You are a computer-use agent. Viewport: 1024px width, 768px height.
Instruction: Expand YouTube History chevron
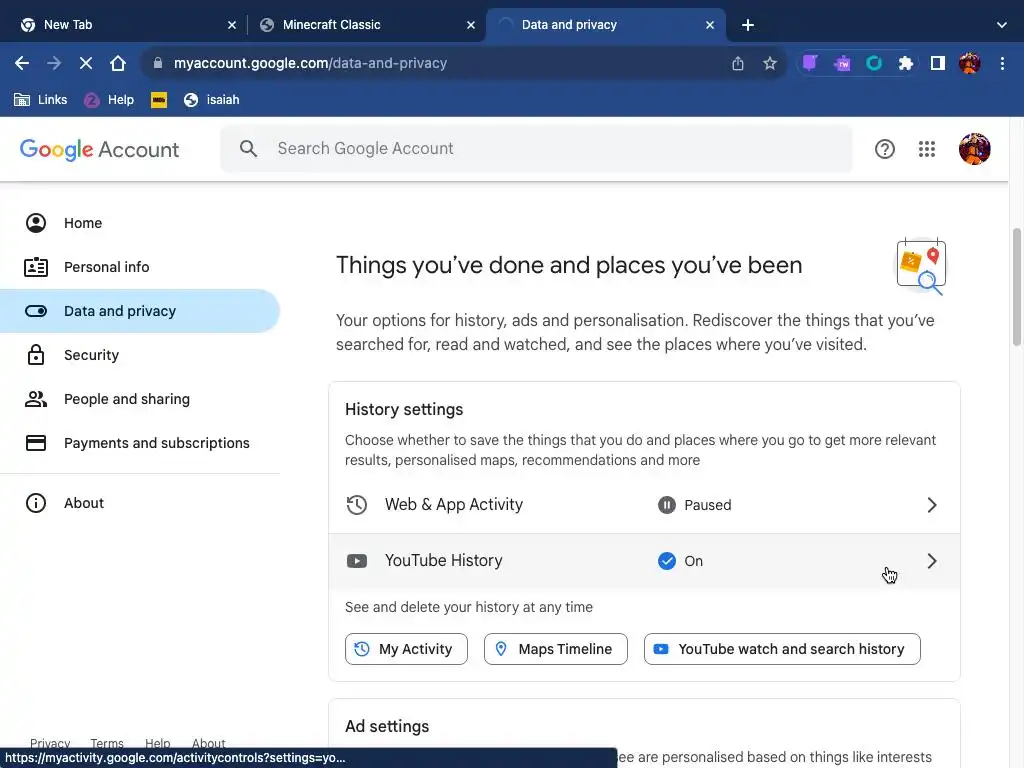tap(932, 561)
